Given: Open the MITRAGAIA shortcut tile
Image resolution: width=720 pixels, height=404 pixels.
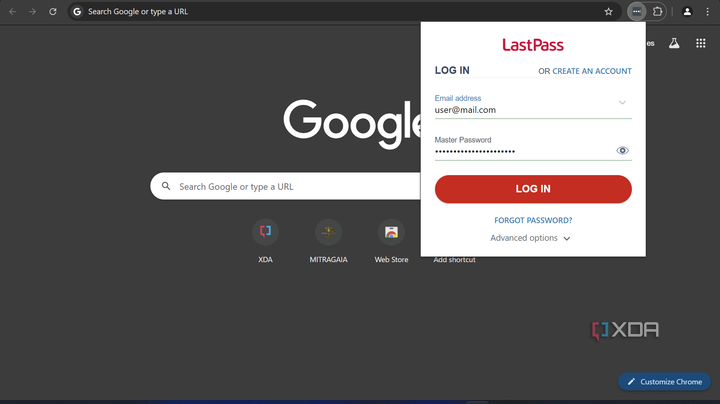Looking at the screenshot, I should pos(328,240).
